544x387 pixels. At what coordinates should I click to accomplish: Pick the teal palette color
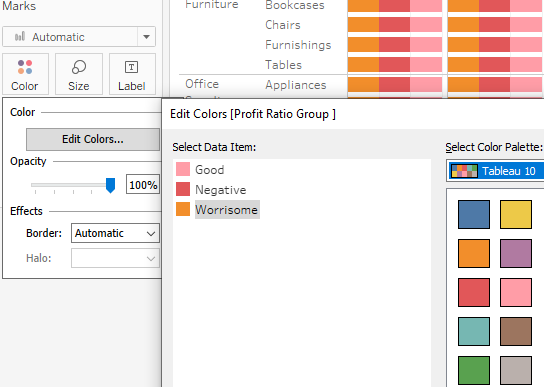coord(474,331)
